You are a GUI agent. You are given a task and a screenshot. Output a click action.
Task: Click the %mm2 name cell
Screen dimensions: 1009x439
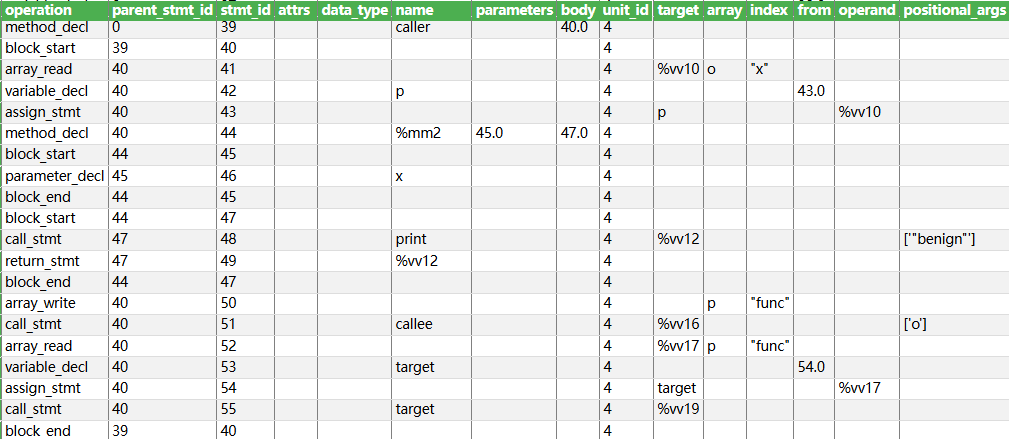(x=432, y=133)
